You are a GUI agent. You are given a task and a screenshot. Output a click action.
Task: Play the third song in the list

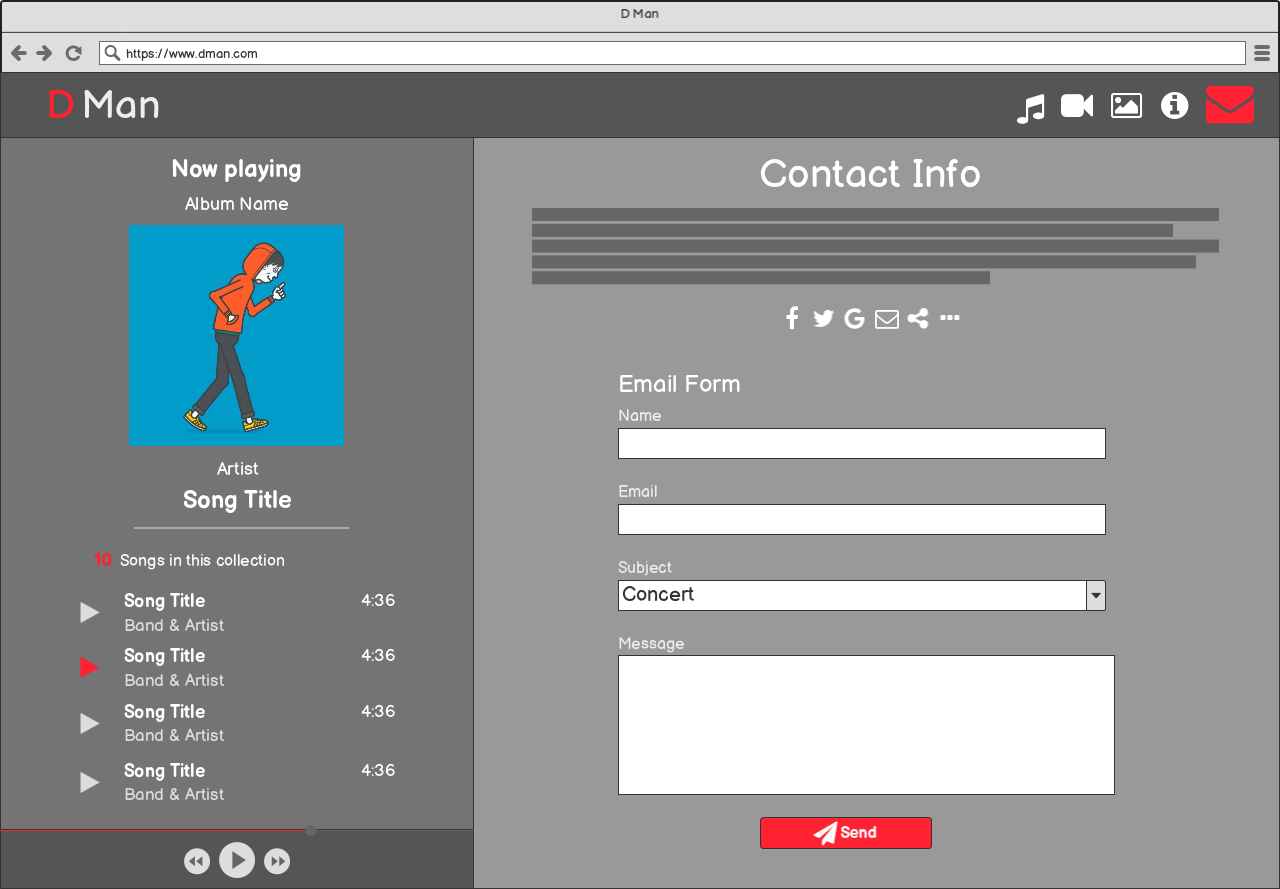[90, 723]
